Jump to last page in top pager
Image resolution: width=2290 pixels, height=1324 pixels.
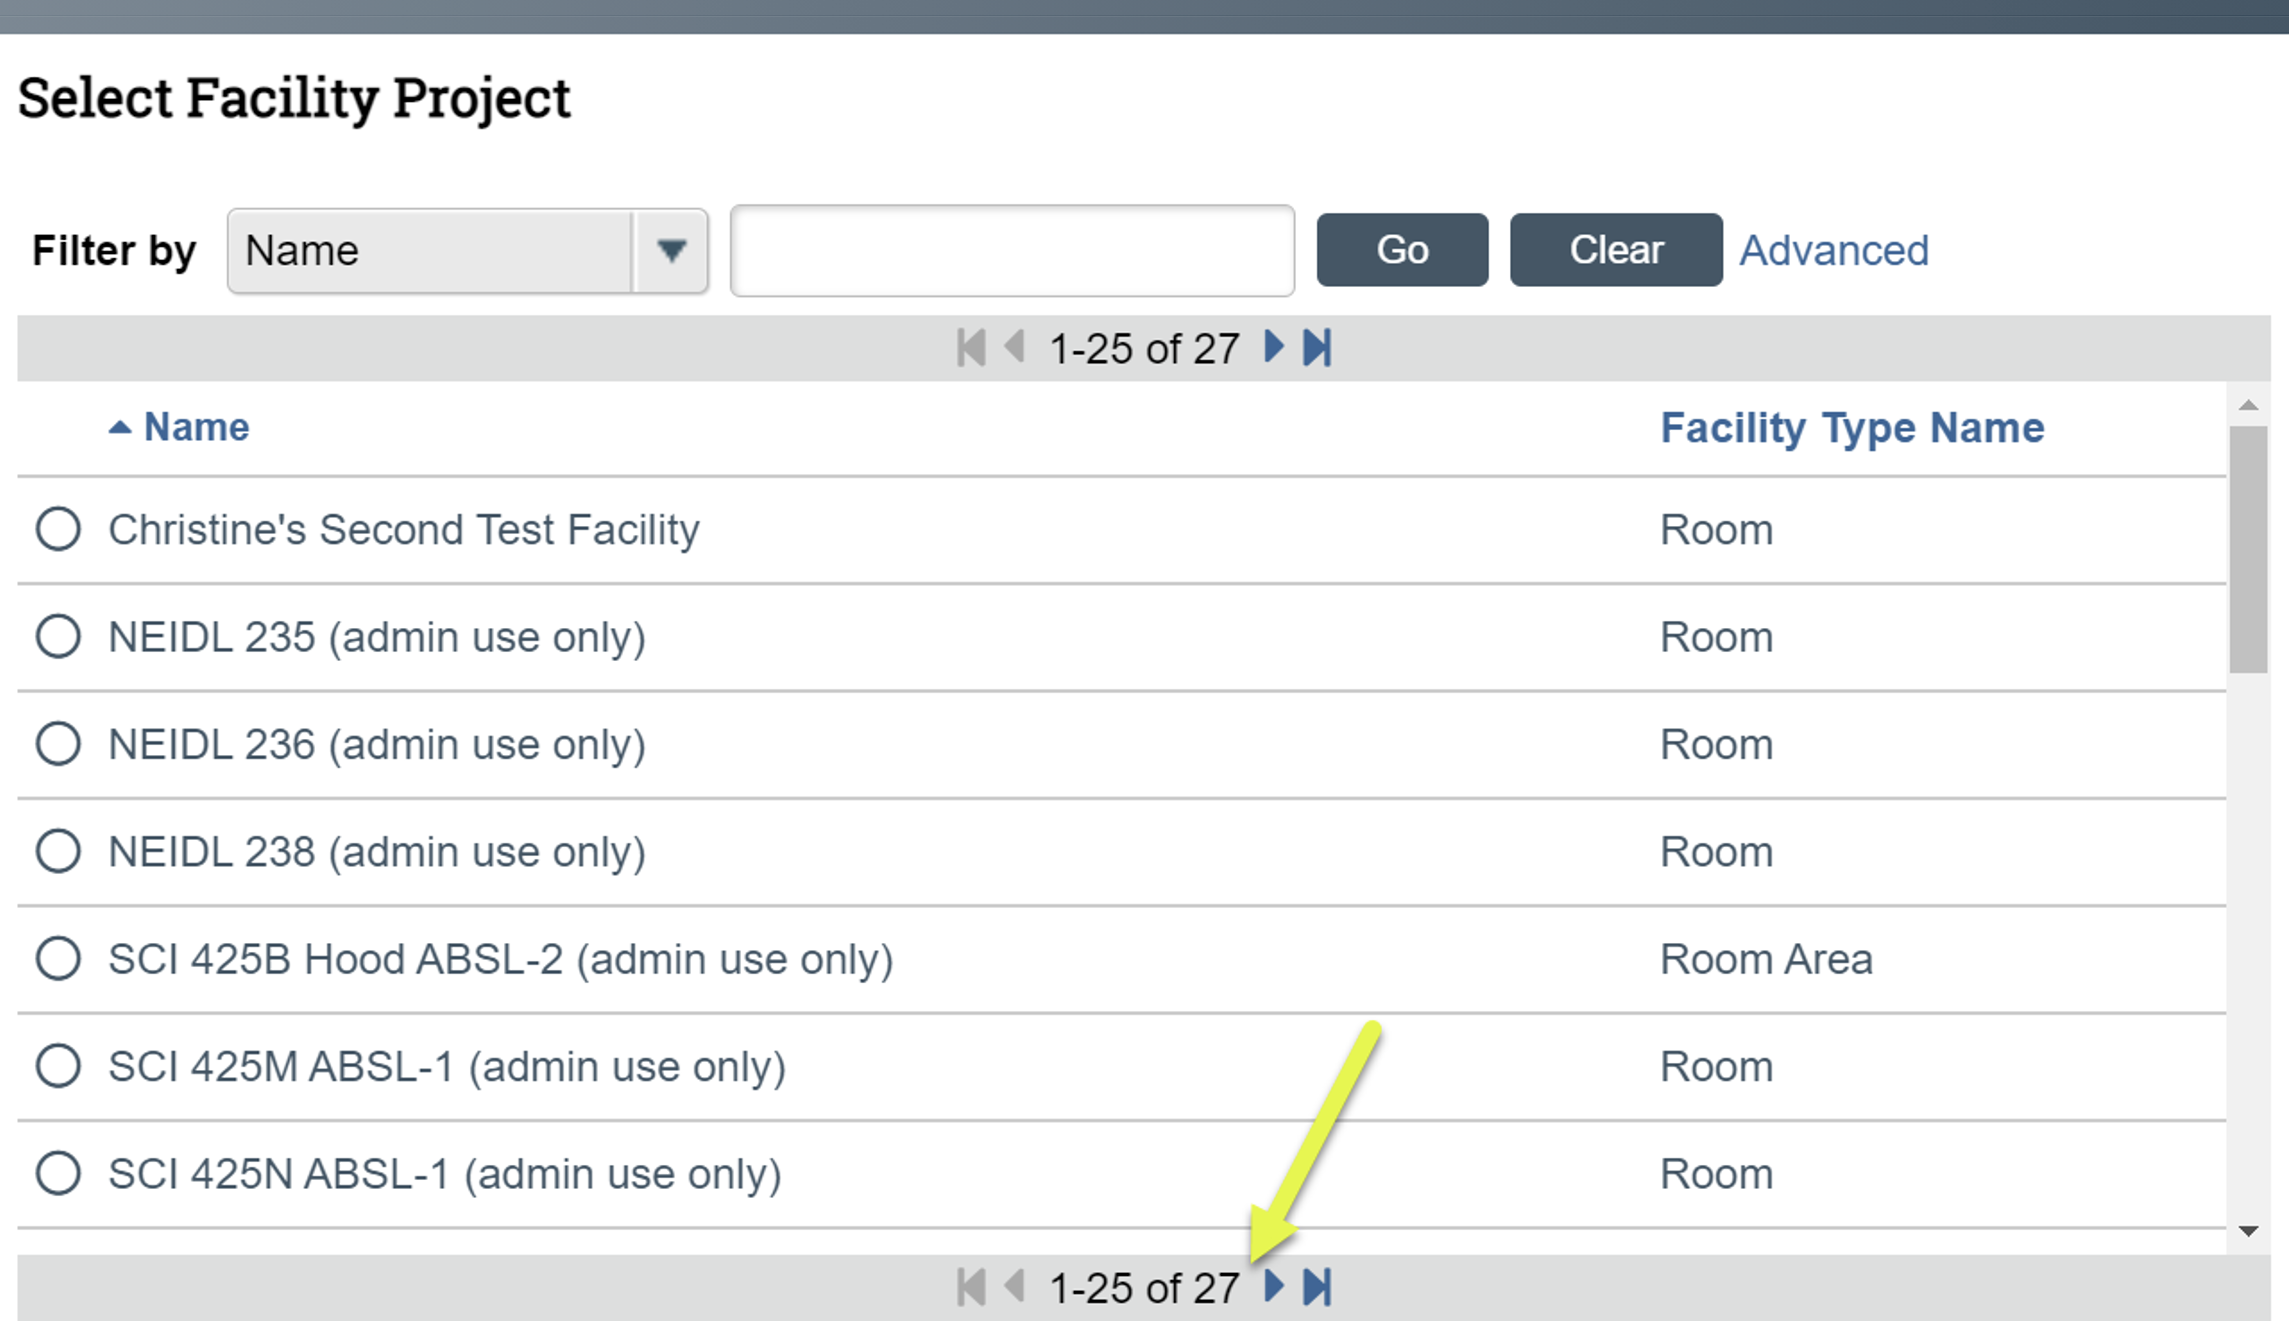point(1318,348)
